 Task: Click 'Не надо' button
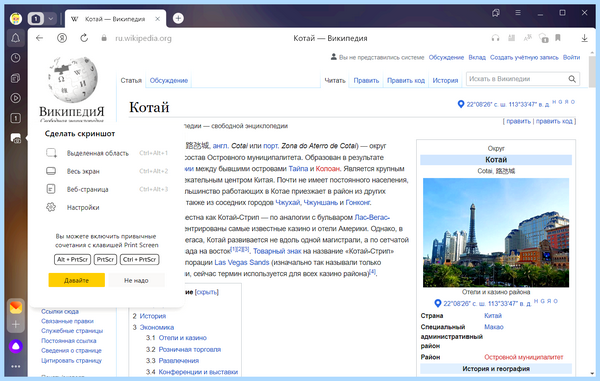[136, 280]
